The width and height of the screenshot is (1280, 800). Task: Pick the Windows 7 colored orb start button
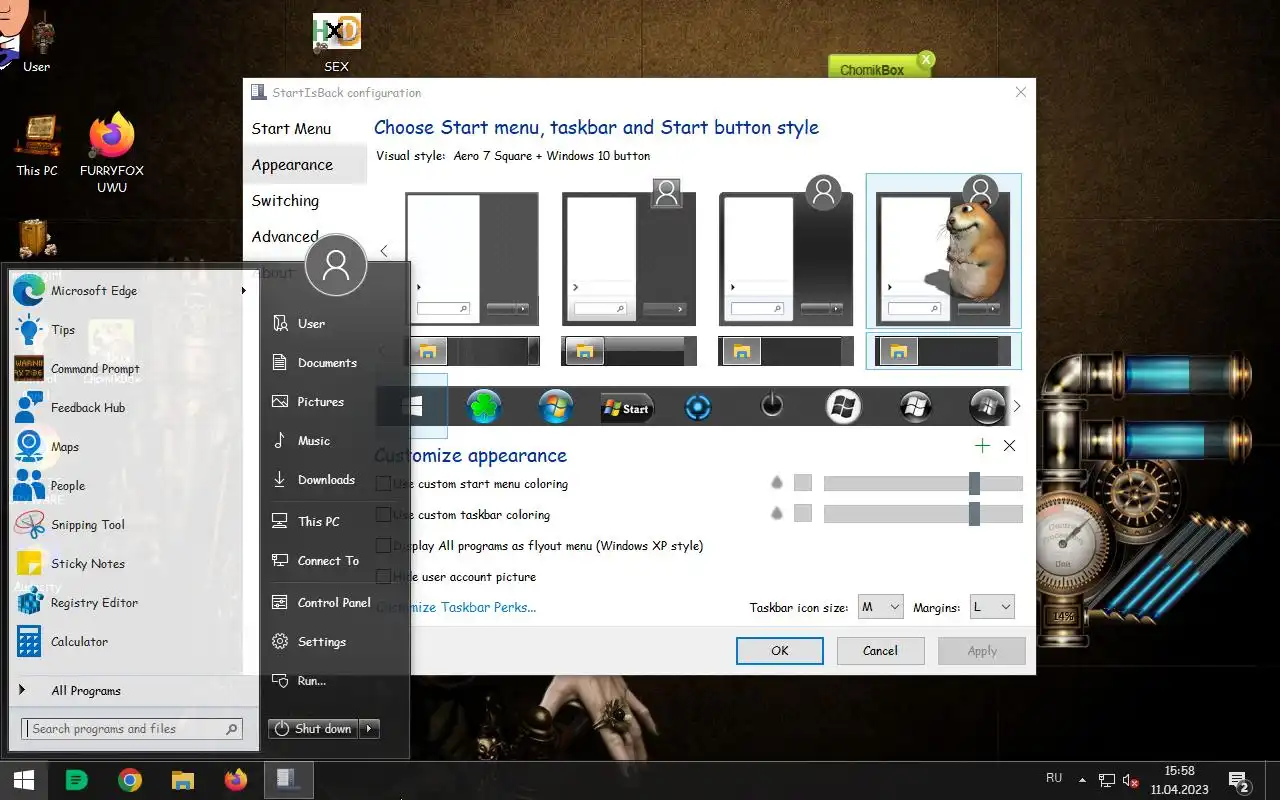[555, 407]
